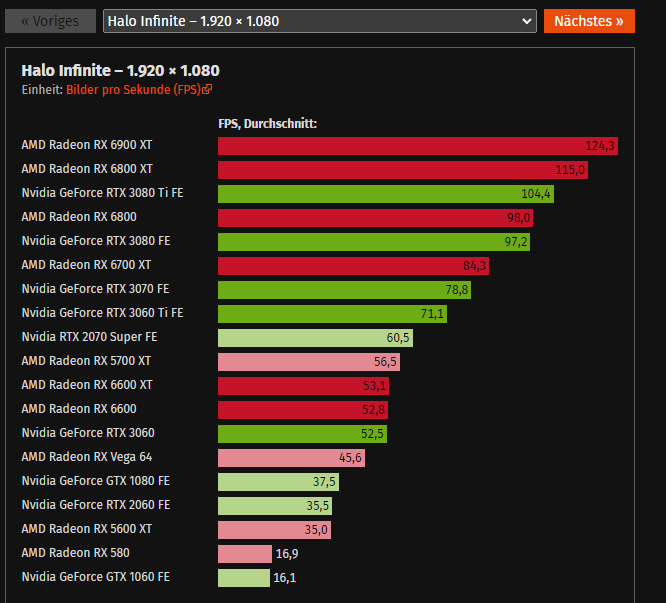Click the 45,6 FPS pink bar
The width and height of the screenshot is (666, 603).
point(291,458)
